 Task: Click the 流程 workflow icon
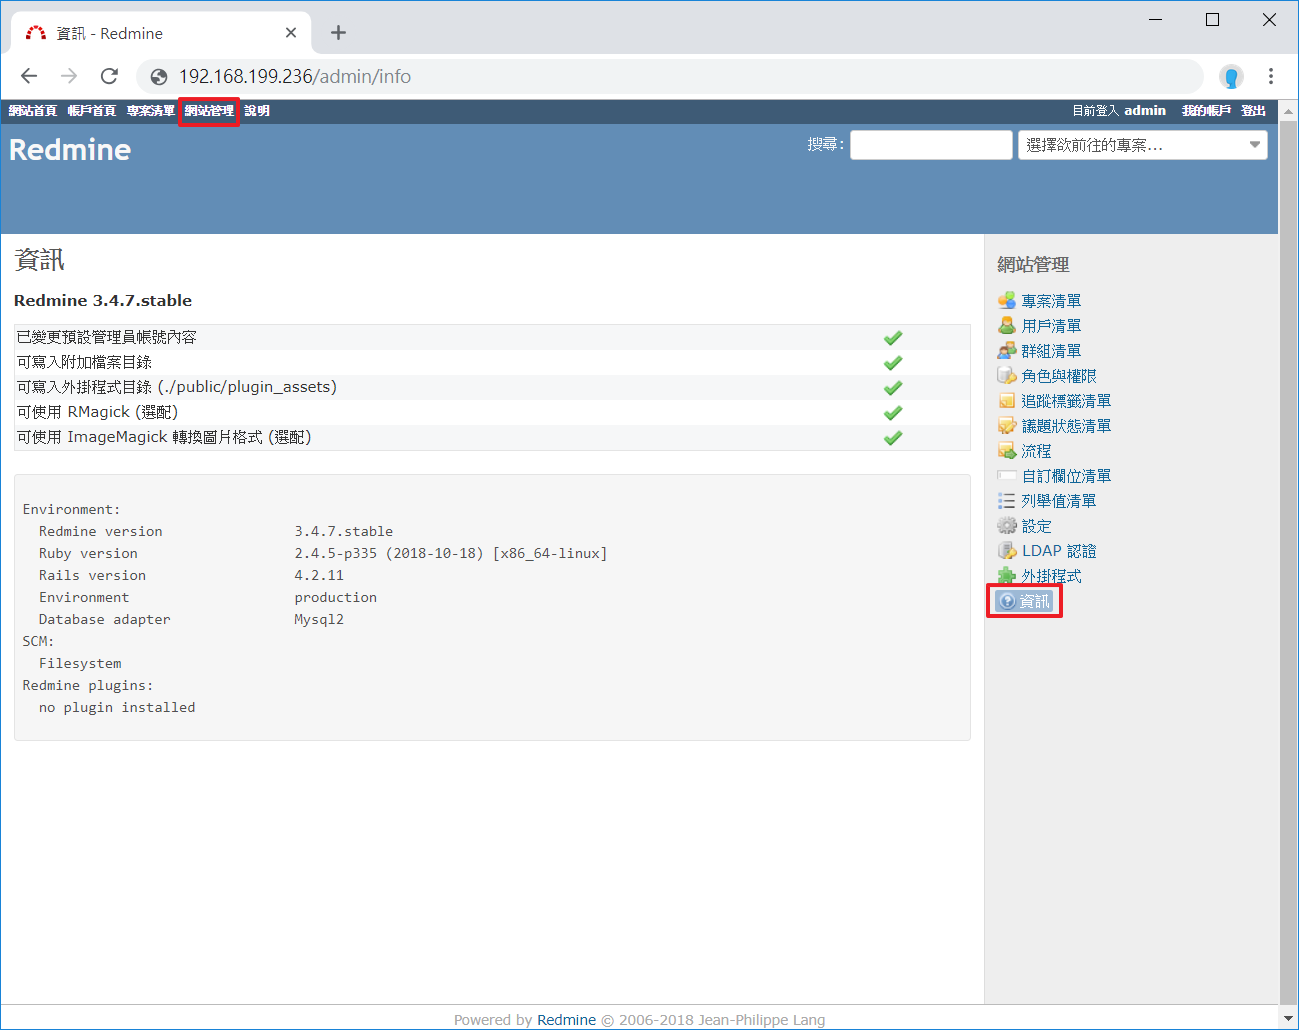(1007, 450)
